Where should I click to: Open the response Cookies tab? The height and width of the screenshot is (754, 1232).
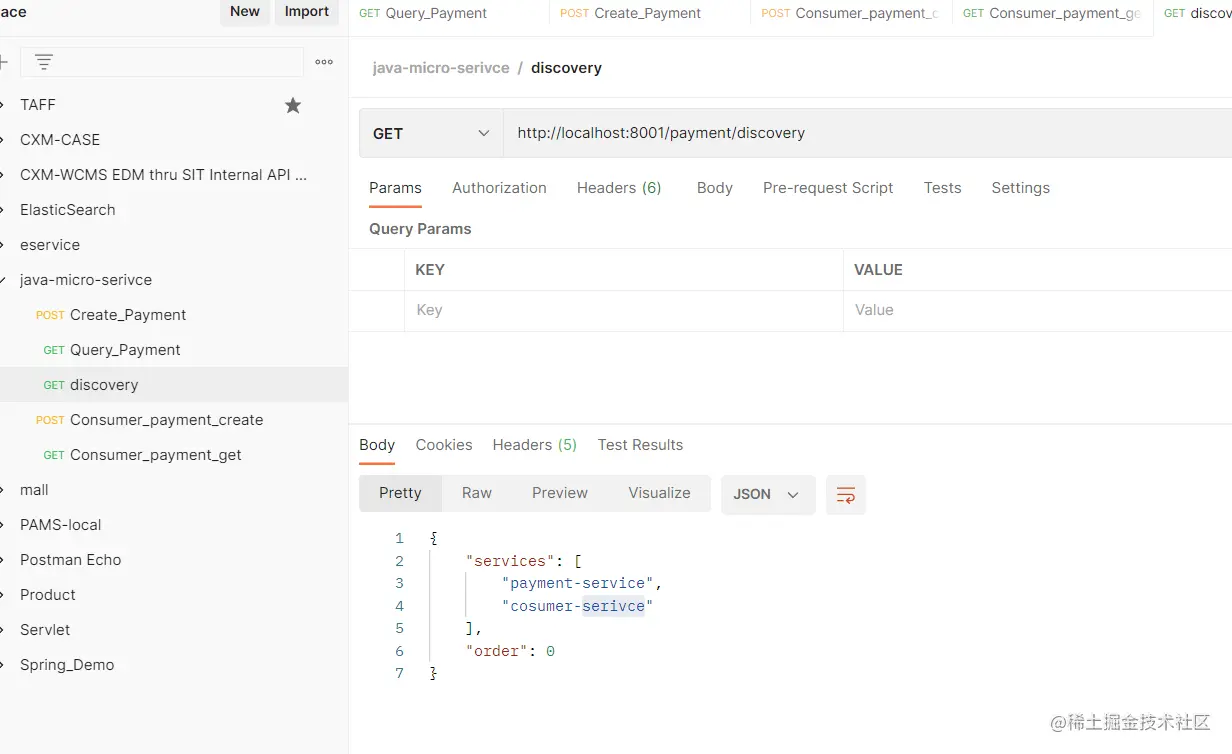pos(444,445)
